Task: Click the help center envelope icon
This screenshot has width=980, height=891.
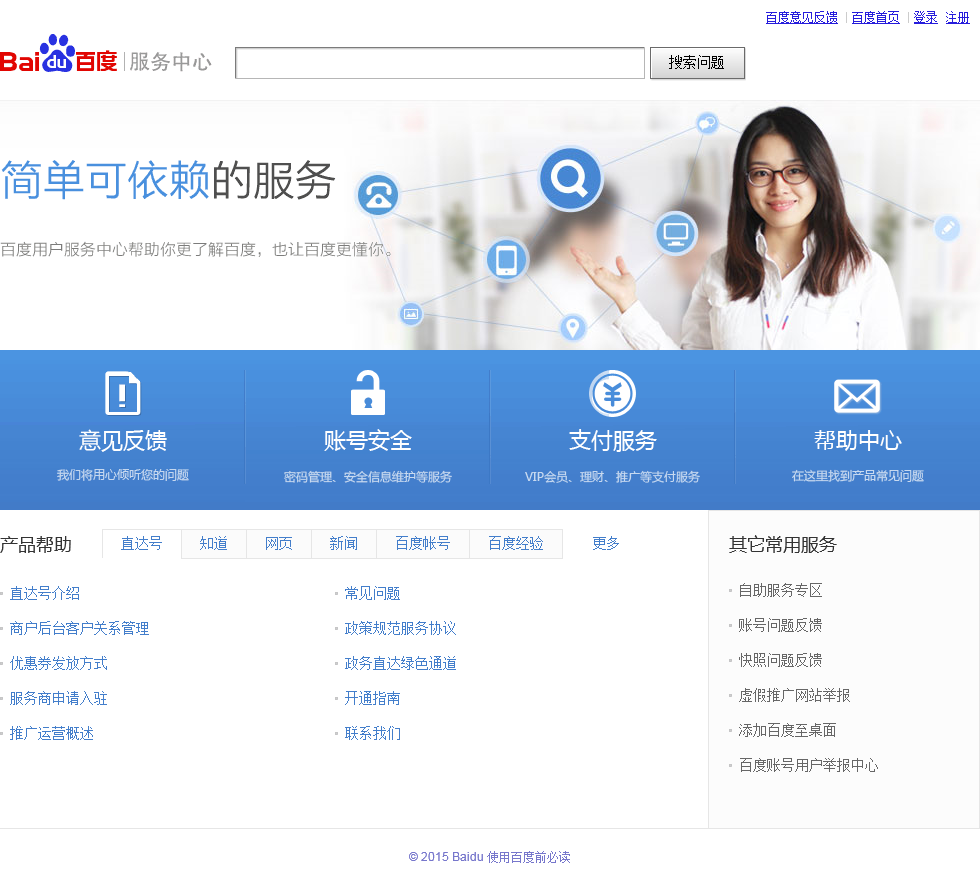Action: pos(857,396)
